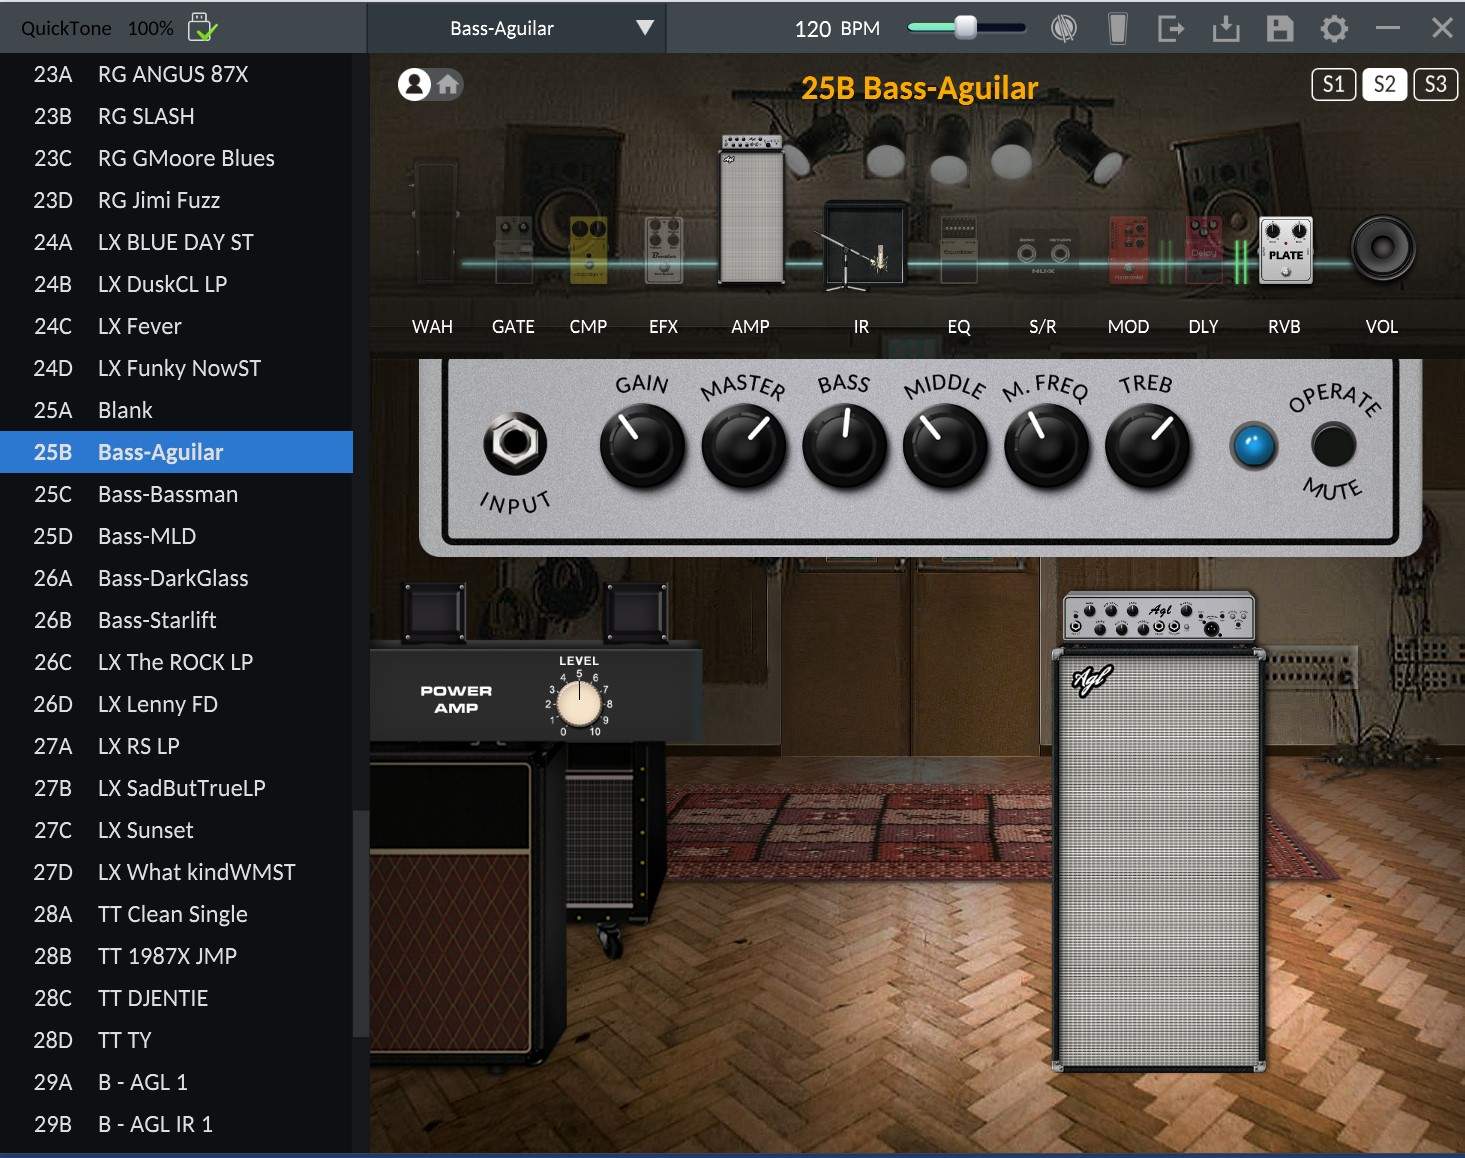Click the GATE label under the chain
This screenshot has height=1158, width=1465.
[513, 327]
